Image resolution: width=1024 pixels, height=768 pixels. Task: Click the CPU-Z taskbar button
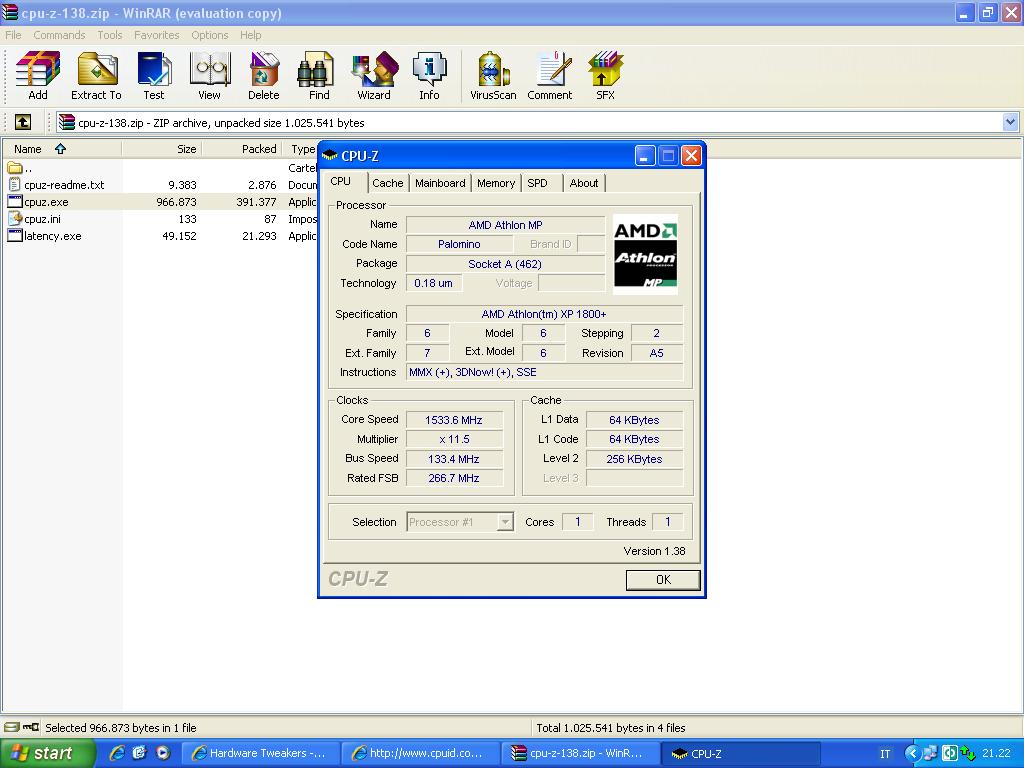tap(741, 753)
